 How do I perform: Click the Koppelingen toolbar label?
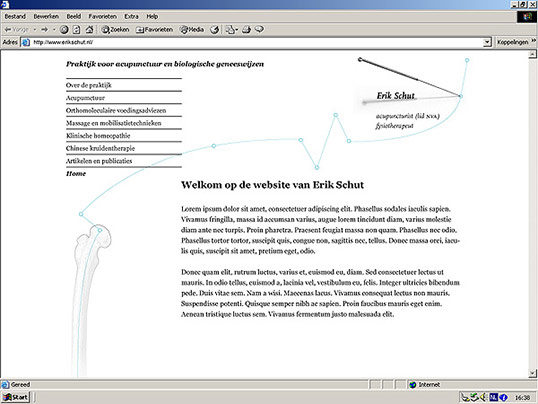point(512,42)
